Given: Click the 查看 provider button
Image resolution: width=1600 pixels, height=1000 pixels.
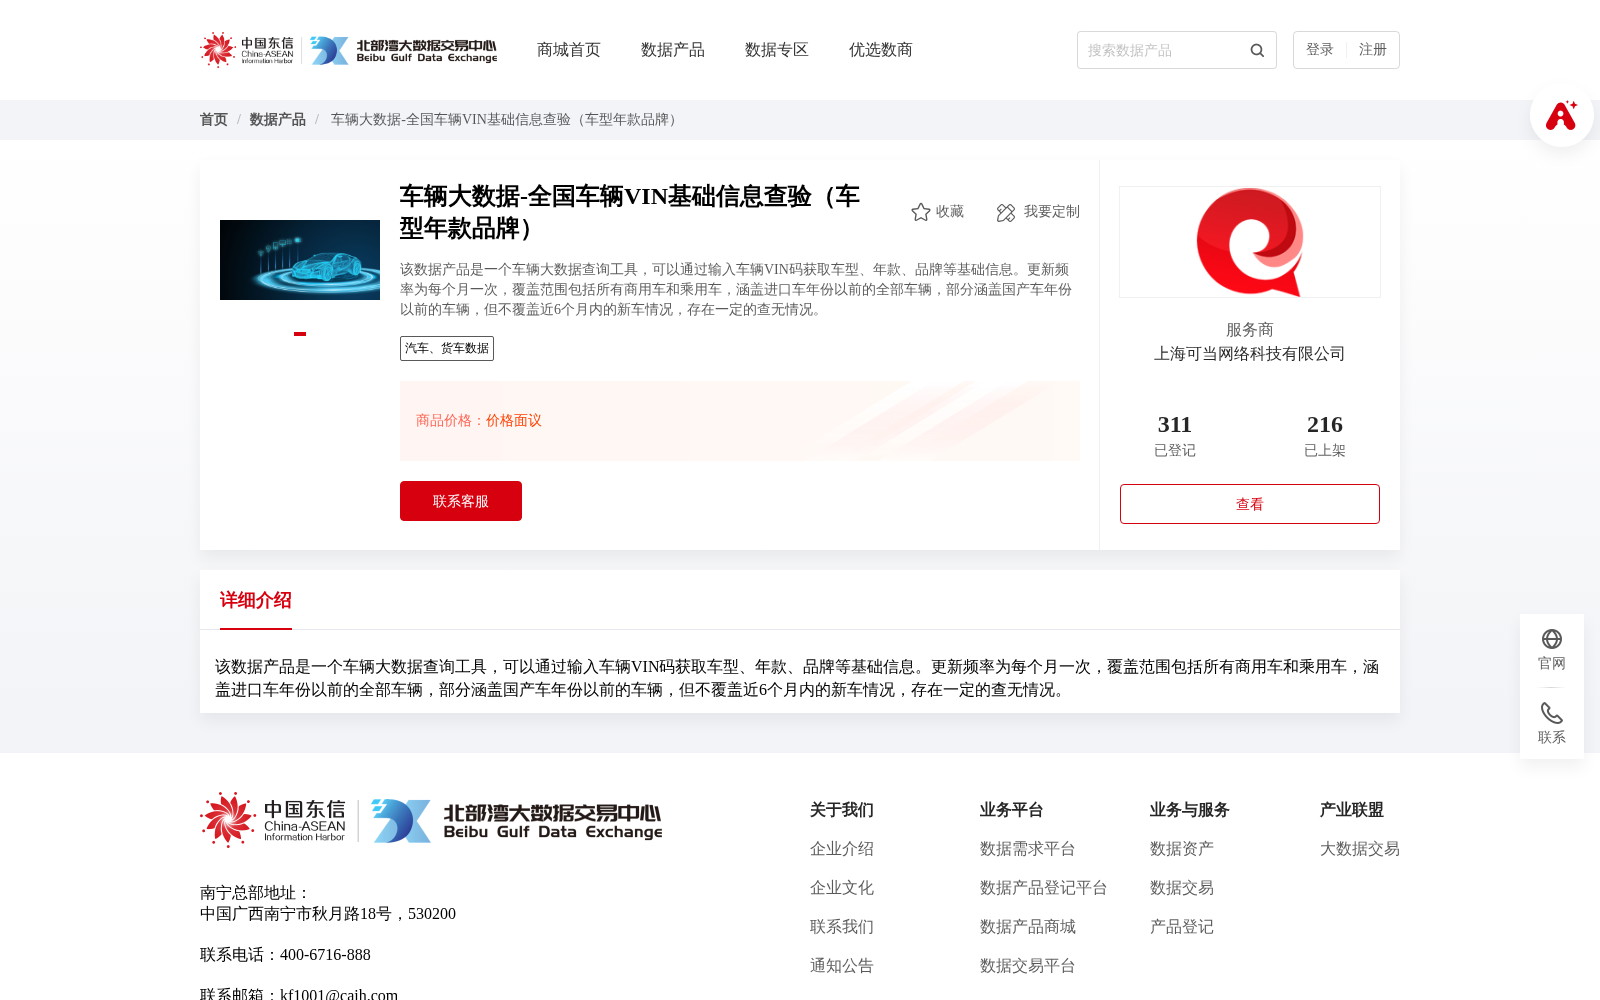Looking at the screenshot, I should tap(1250, 504).
